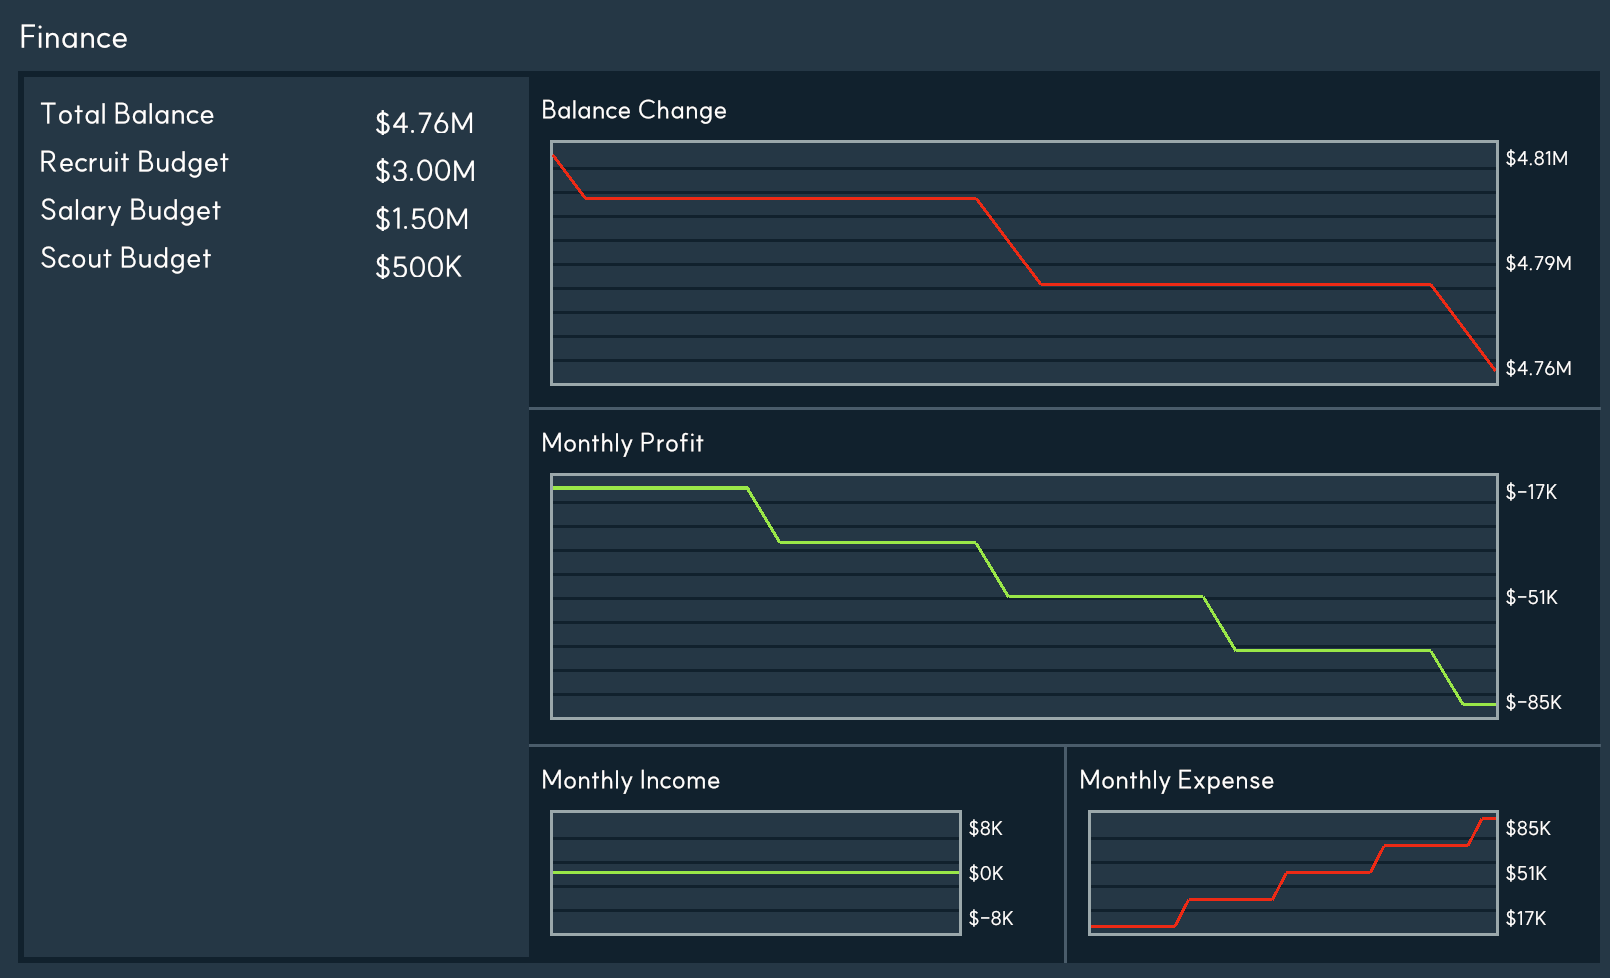Click the red line in Balance Change chart

pos(780,199)
